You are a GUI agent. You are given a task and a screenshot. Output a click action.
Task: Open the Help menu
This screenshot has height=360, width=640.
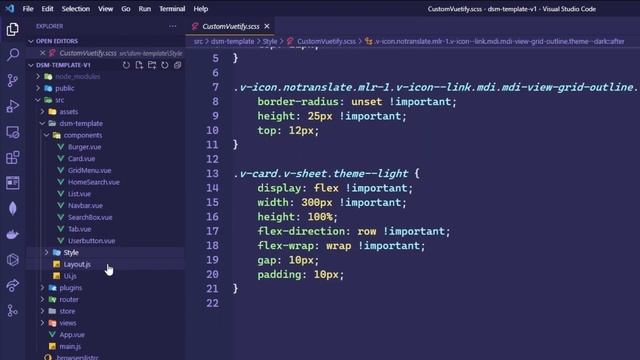click(x=200, y=9)
